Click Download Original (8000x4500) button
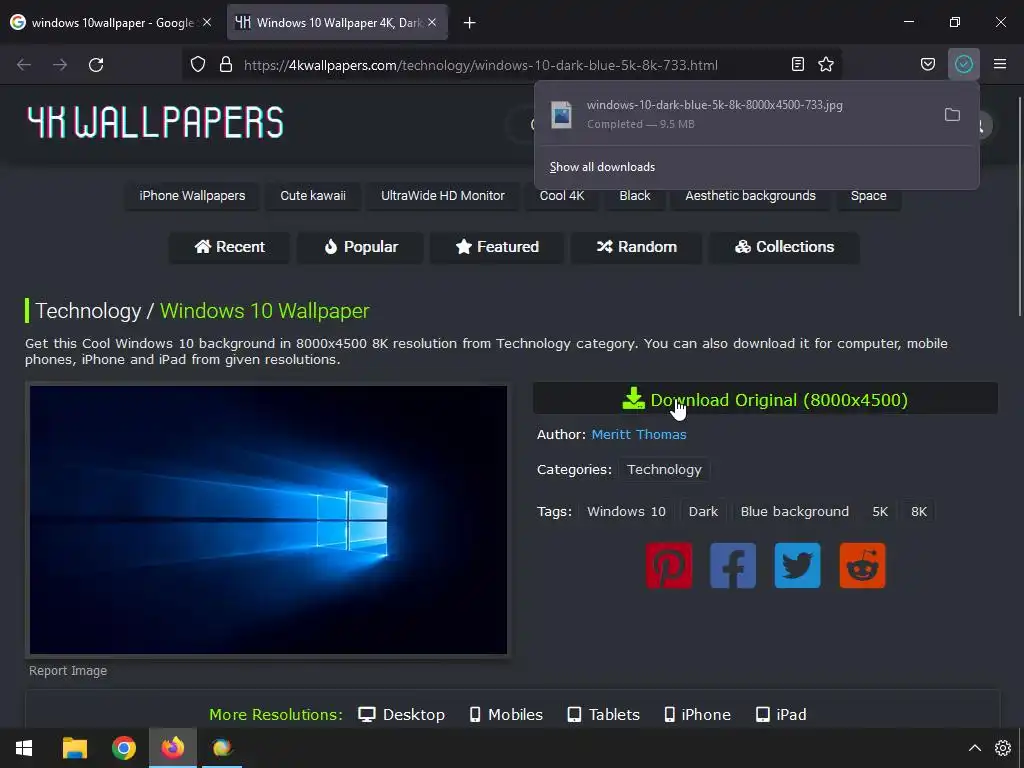Screen dimensions: 1024x768 (x=765, y=399)
